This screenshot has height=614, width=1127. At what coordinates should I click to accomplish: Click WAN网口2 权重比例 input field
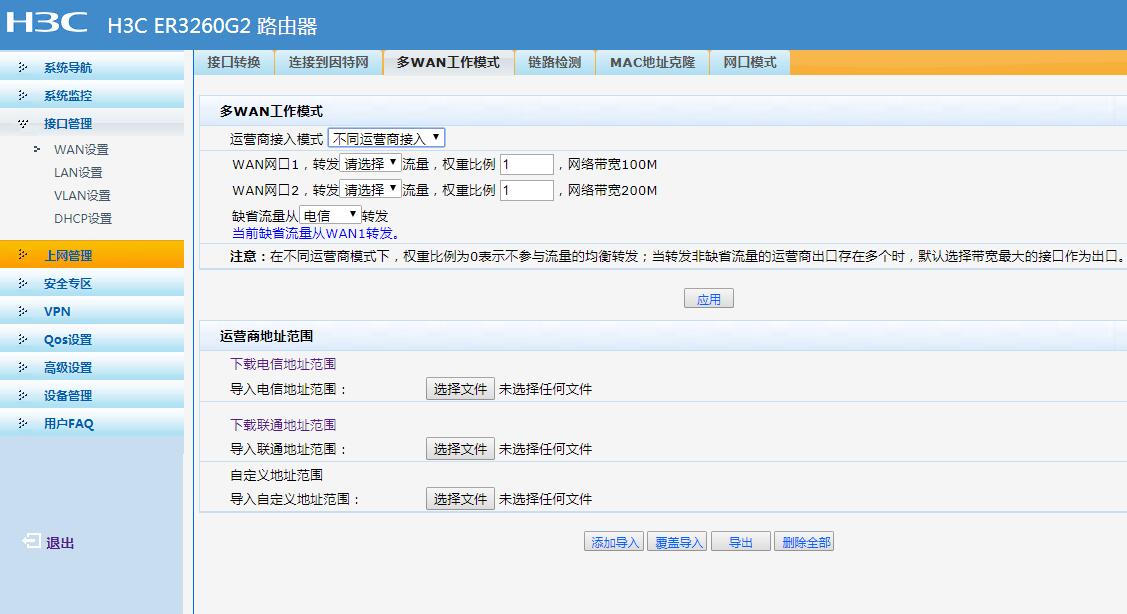pos(527,190)
